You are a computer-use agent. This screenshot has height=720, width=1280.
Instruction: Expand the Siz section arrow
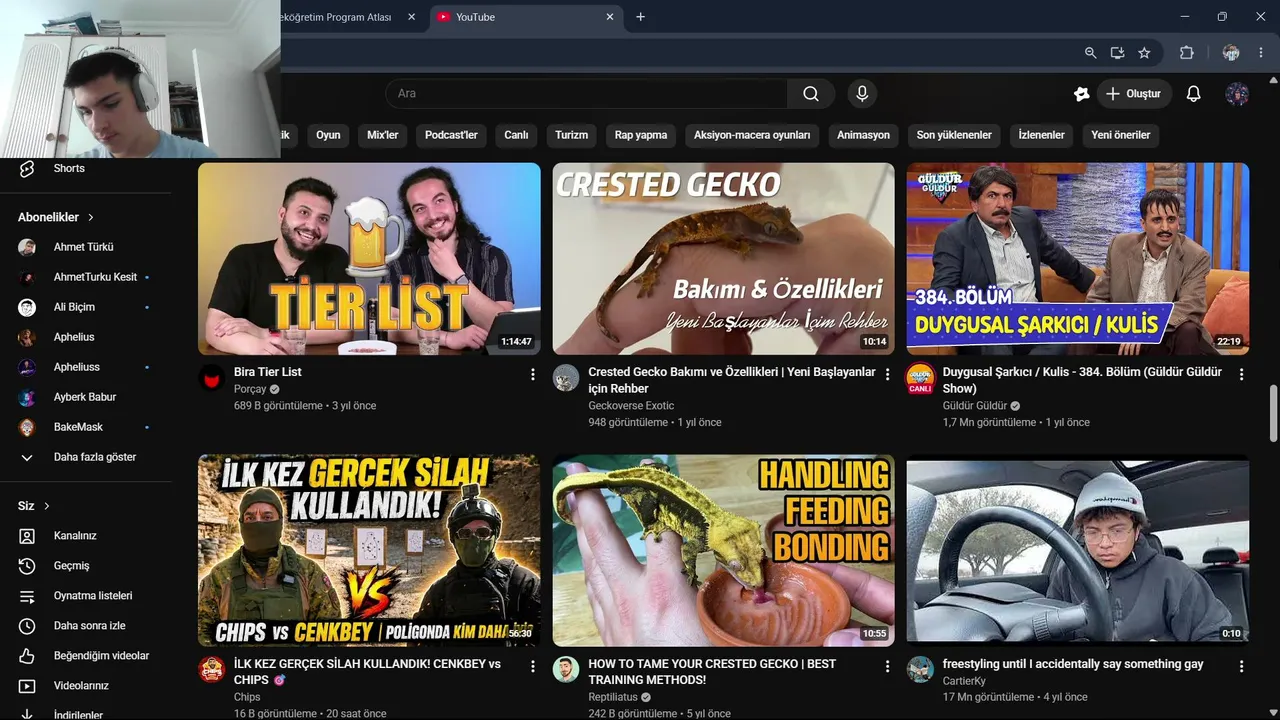[x=47, y=506]
